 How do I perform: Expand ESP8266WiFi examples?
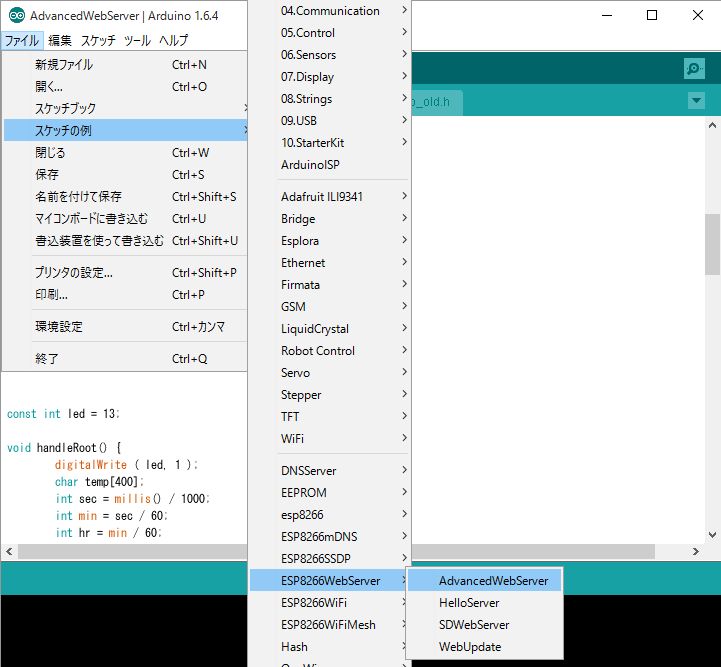click(329, 603)
